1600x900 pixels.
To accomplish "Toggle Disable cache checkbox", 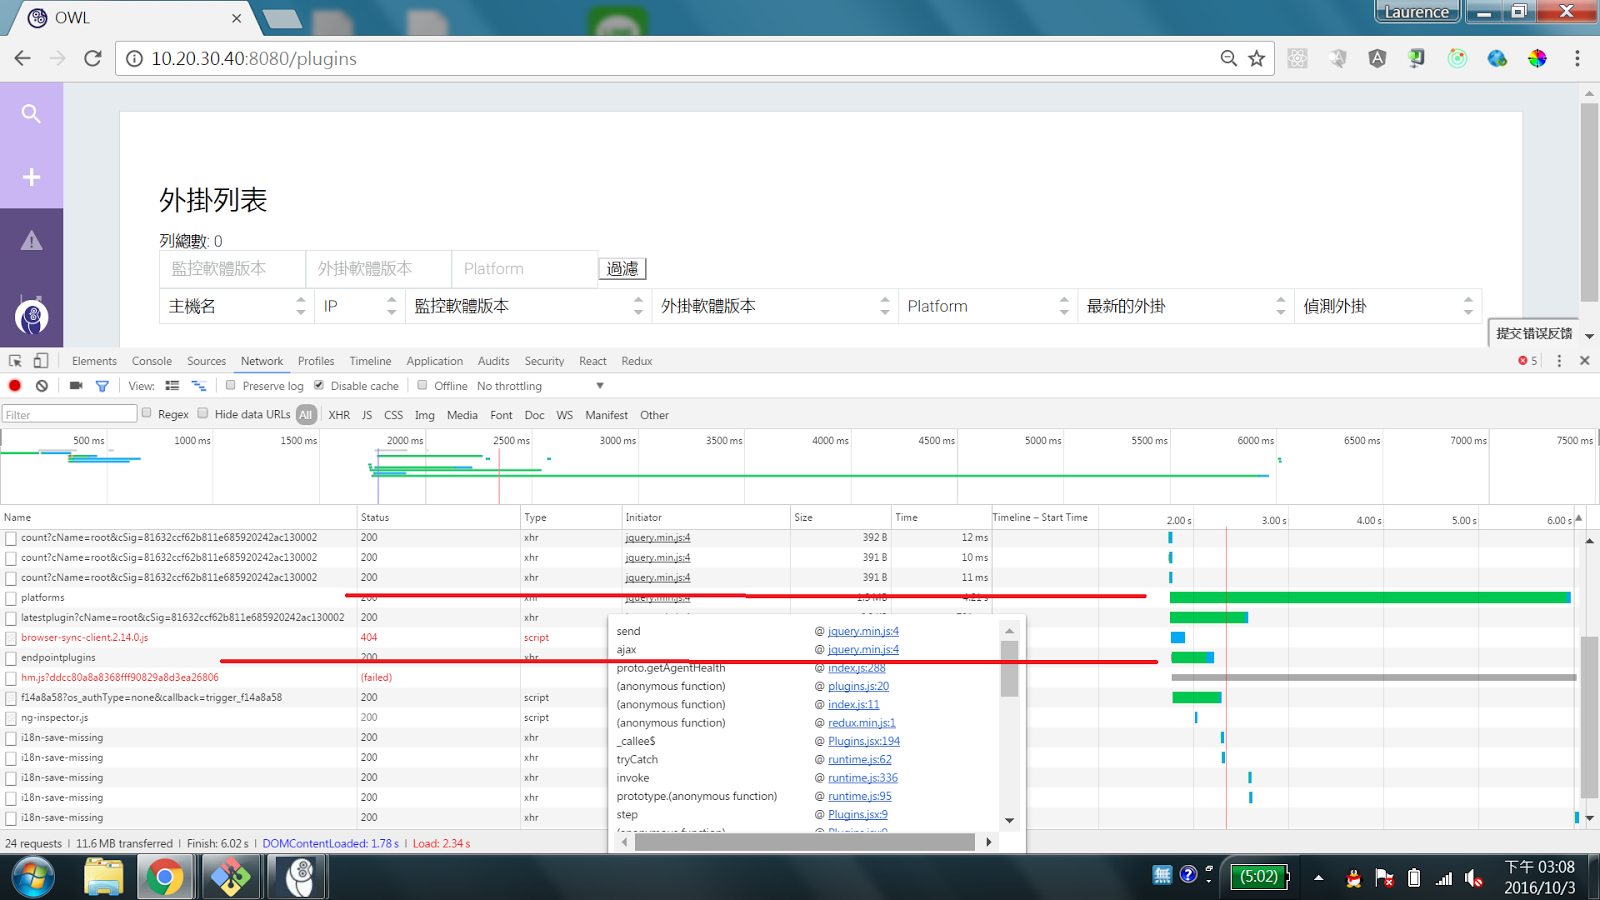I will coord(319,385).
